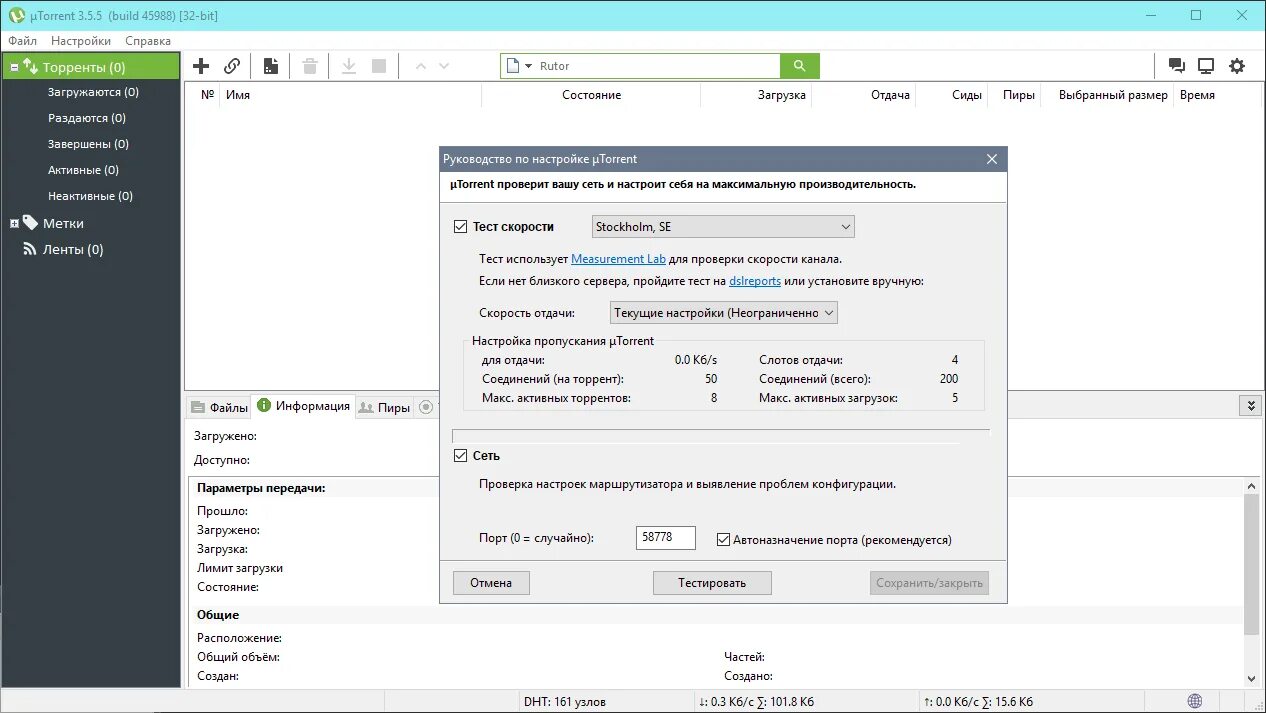Click the Rutor search input field
1266x713 pixels.
pyautogui.click(x=657, y=66)
